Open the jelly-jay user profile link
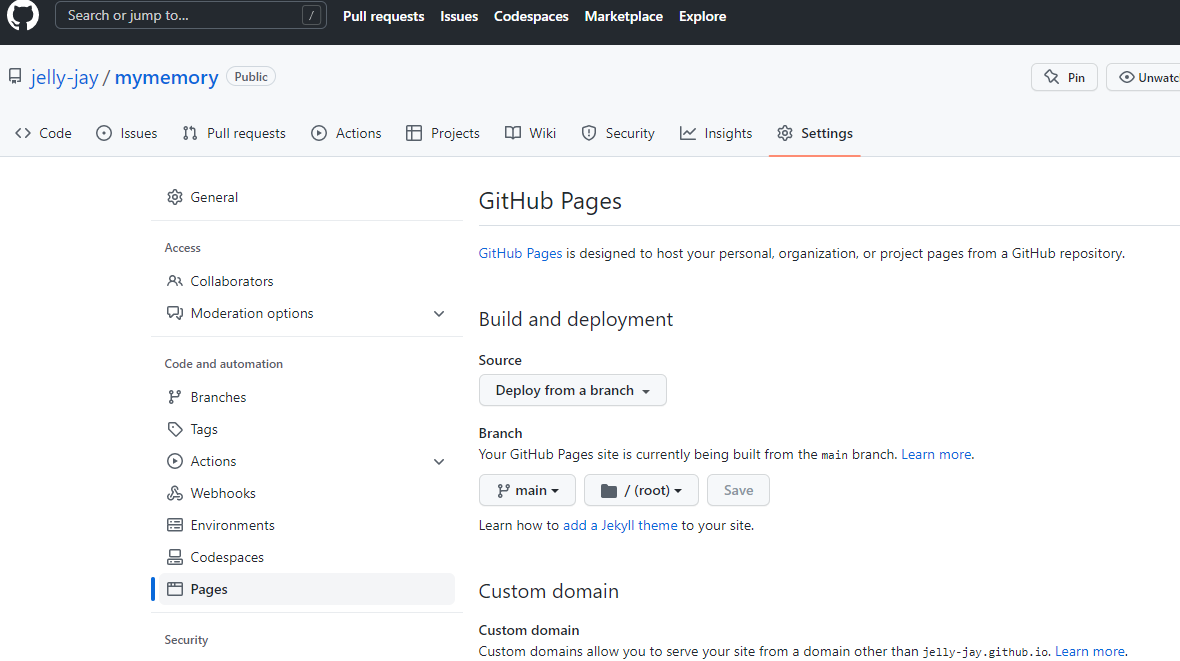The height and width of the screenshot is (661, 1180). [64, 77]
